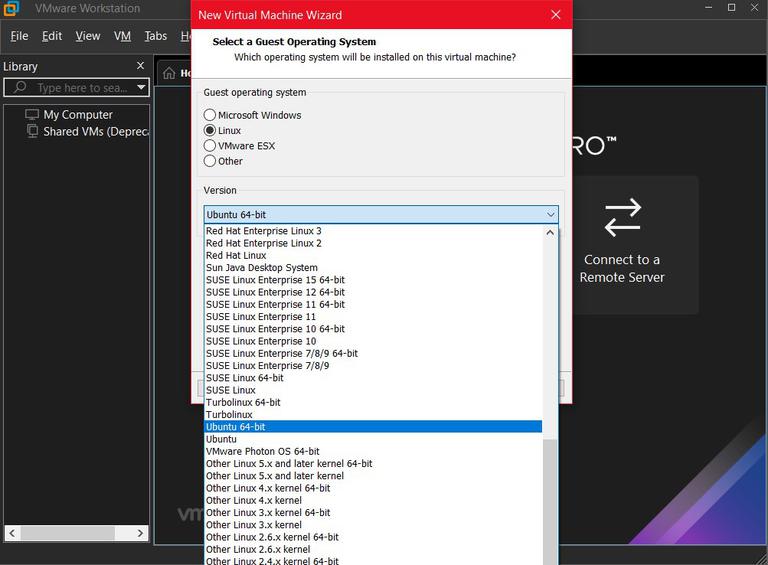
Task: Open the File menu
Action: coord(19,36)
